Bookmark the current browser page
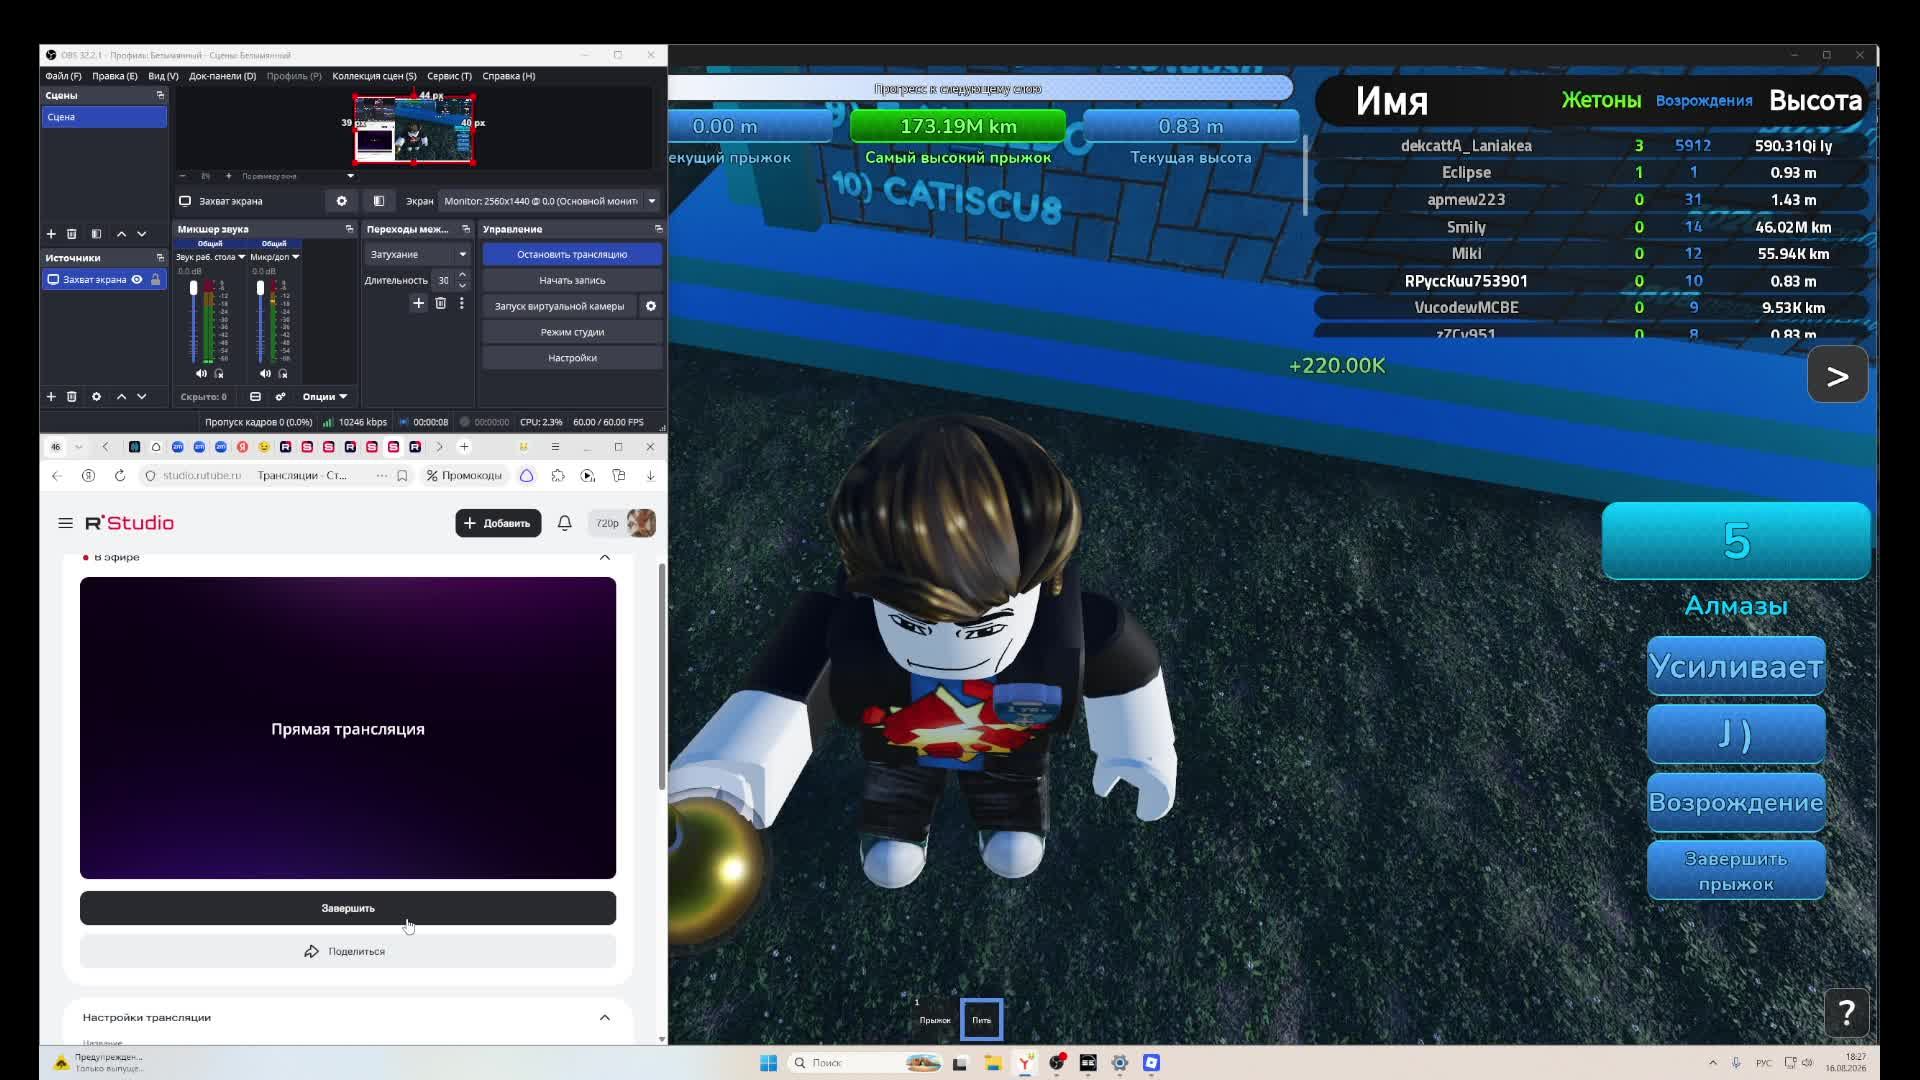The height and width of the screenshot is (1080, 1920). pos(403,476)
